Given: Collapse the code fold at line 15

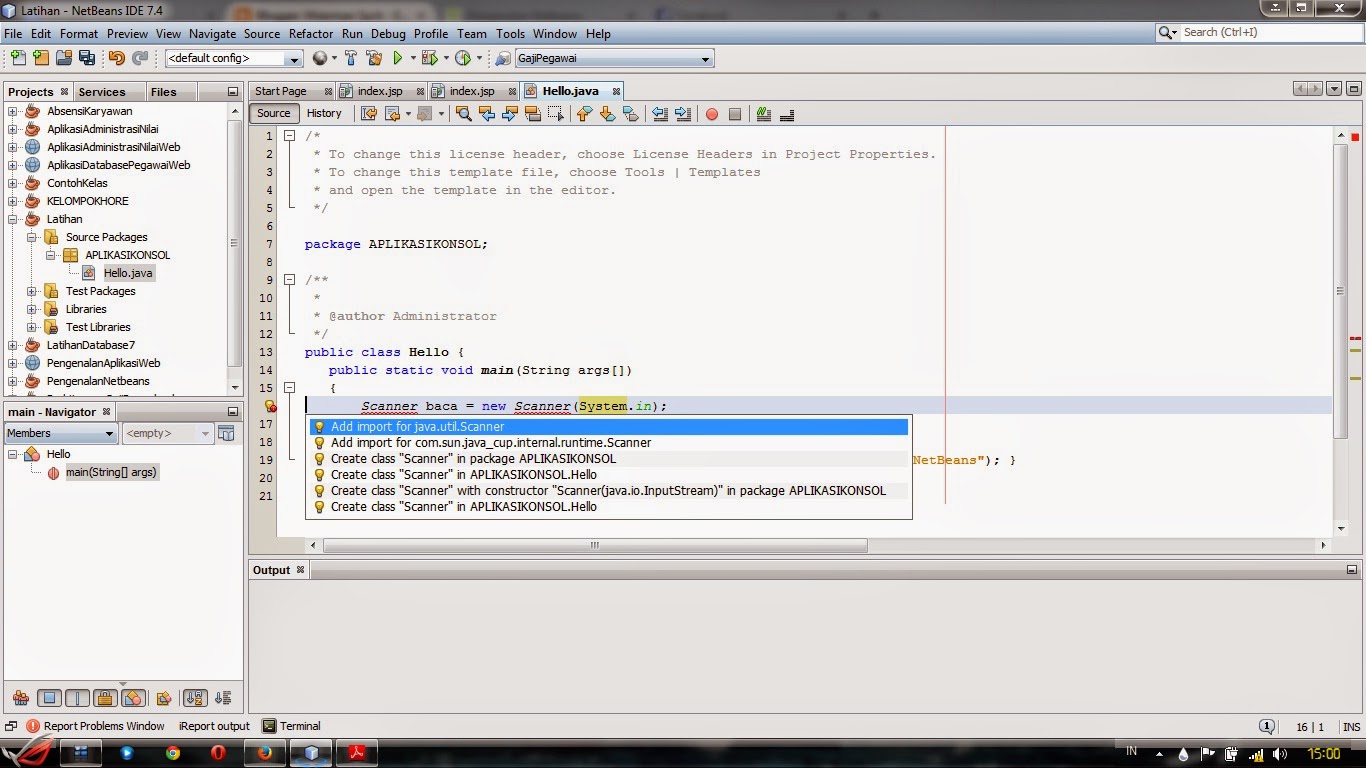Looking at the screenshot, I should pyautogui.click(x=289, y=388).
